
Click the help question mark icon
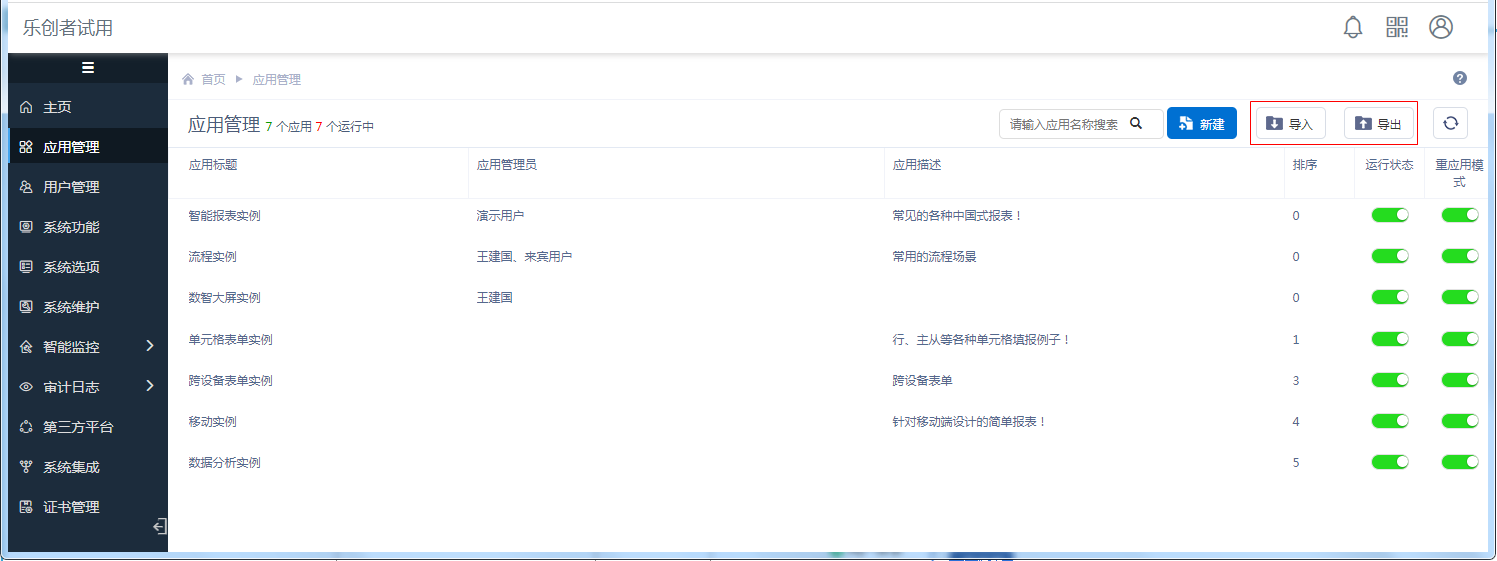tap(1460, 79)
